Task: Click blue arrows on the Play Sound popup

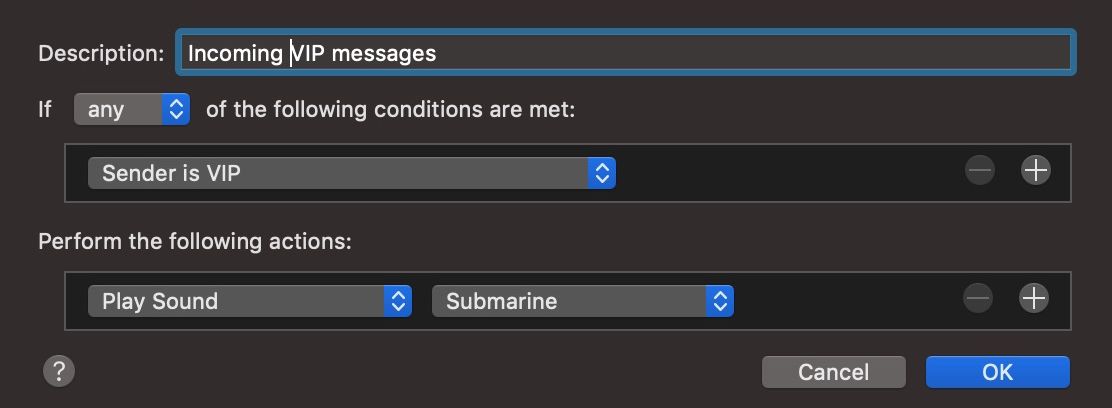Action: [398, 301]
